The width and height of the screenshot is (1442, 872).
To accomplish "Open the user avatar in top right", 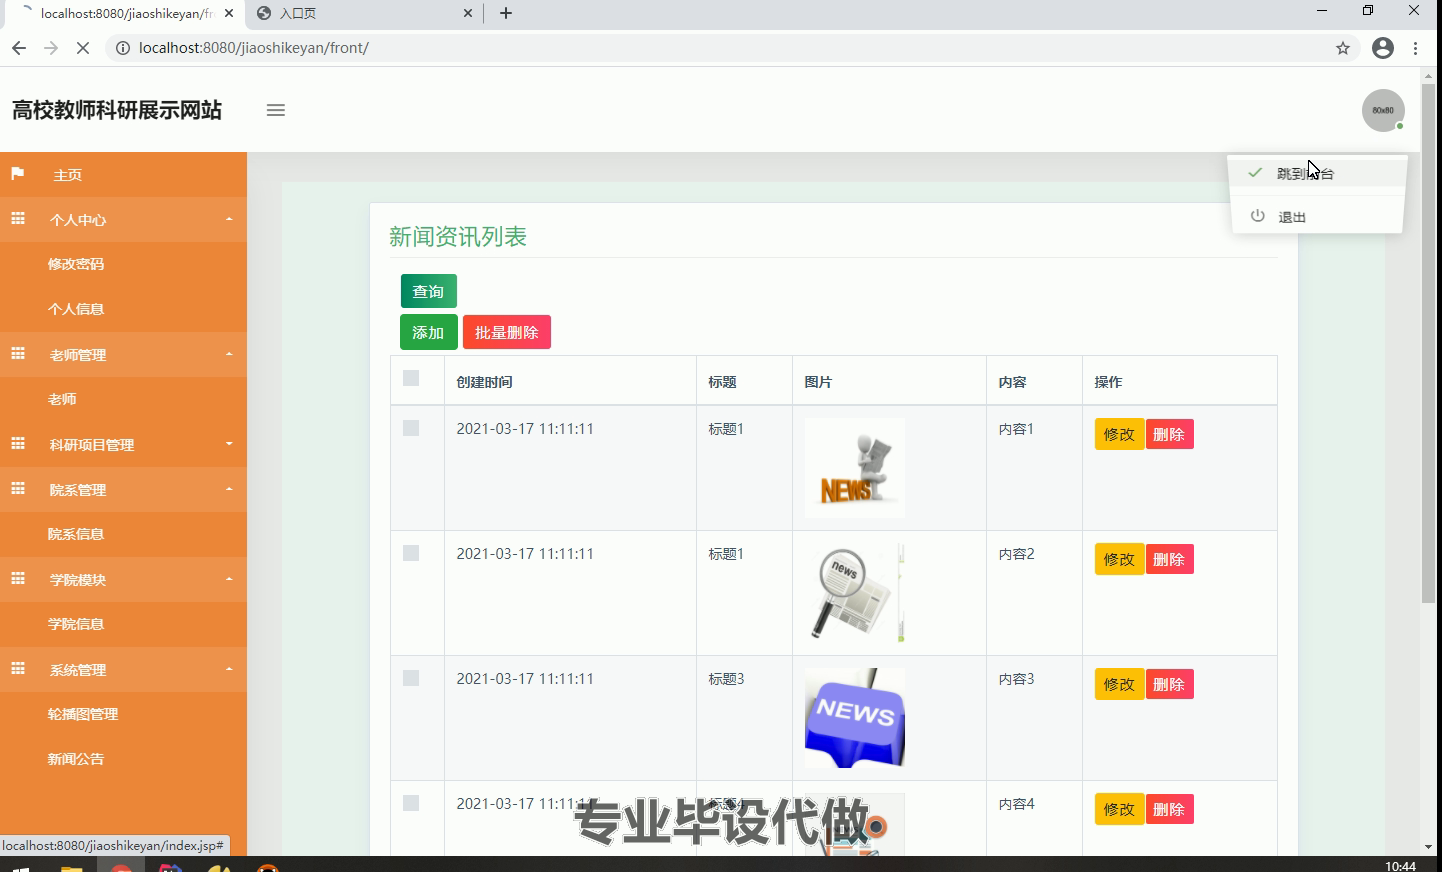I will (1383, 110).
